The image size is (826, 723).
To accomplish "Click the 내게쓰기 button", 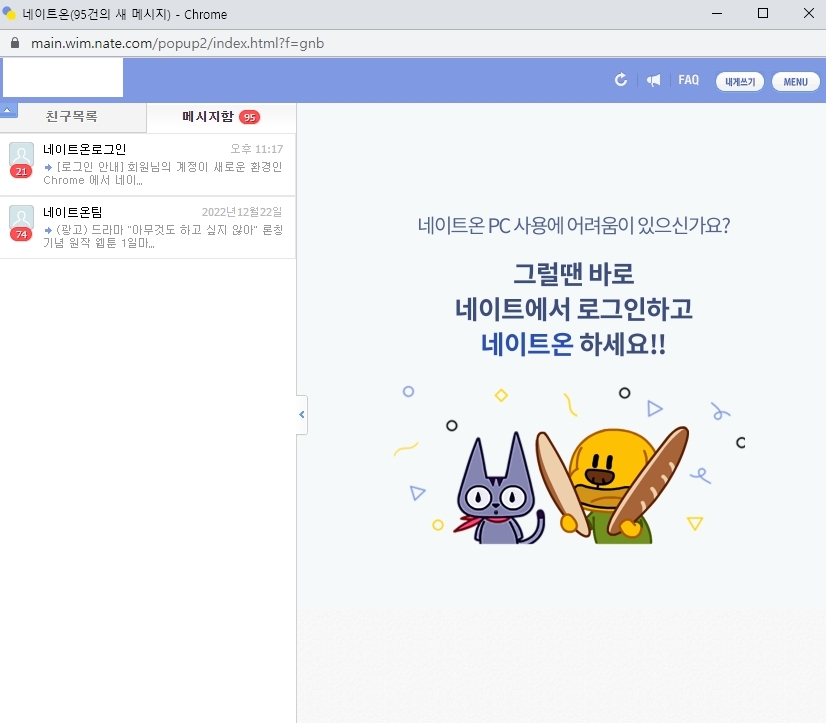I will 739,81.
